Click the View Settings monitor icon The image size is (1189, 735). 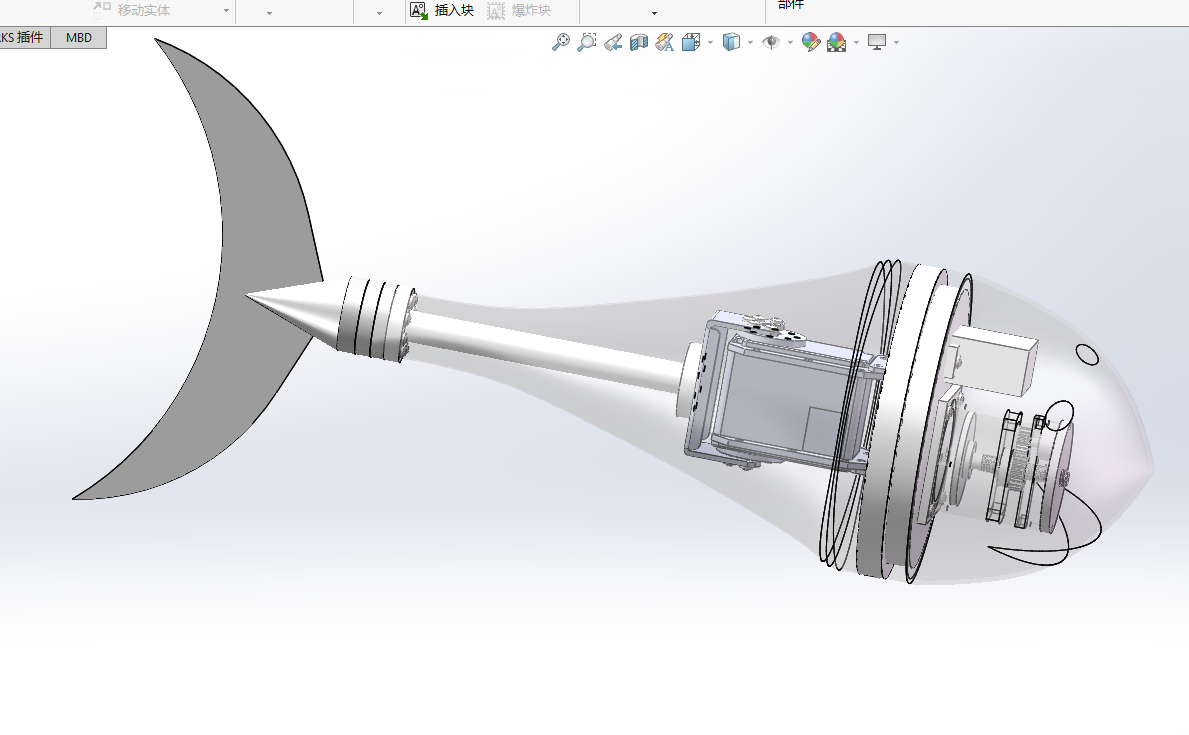tap(877, 42)
